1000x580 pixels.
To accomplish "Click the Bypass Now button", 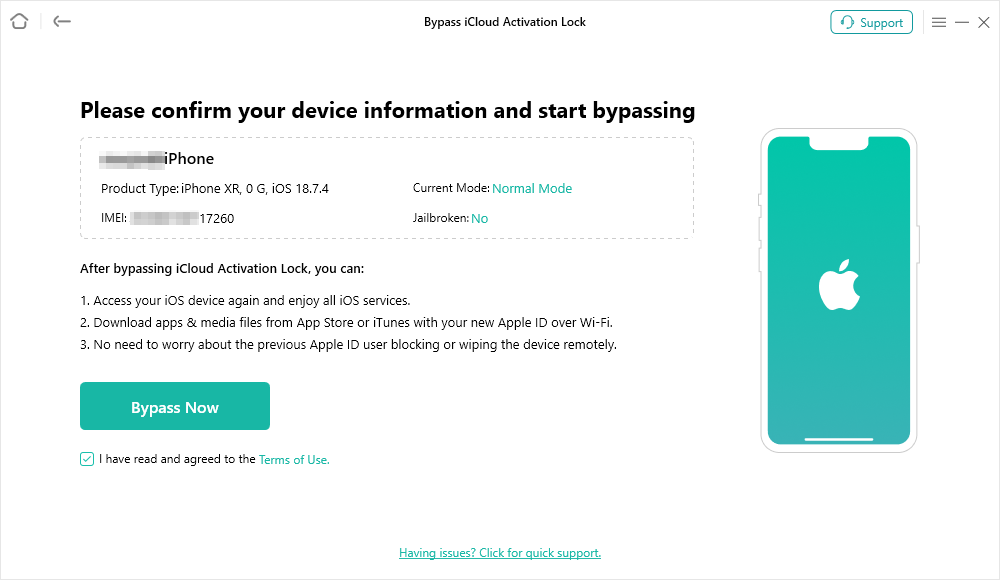I will 175,406.
